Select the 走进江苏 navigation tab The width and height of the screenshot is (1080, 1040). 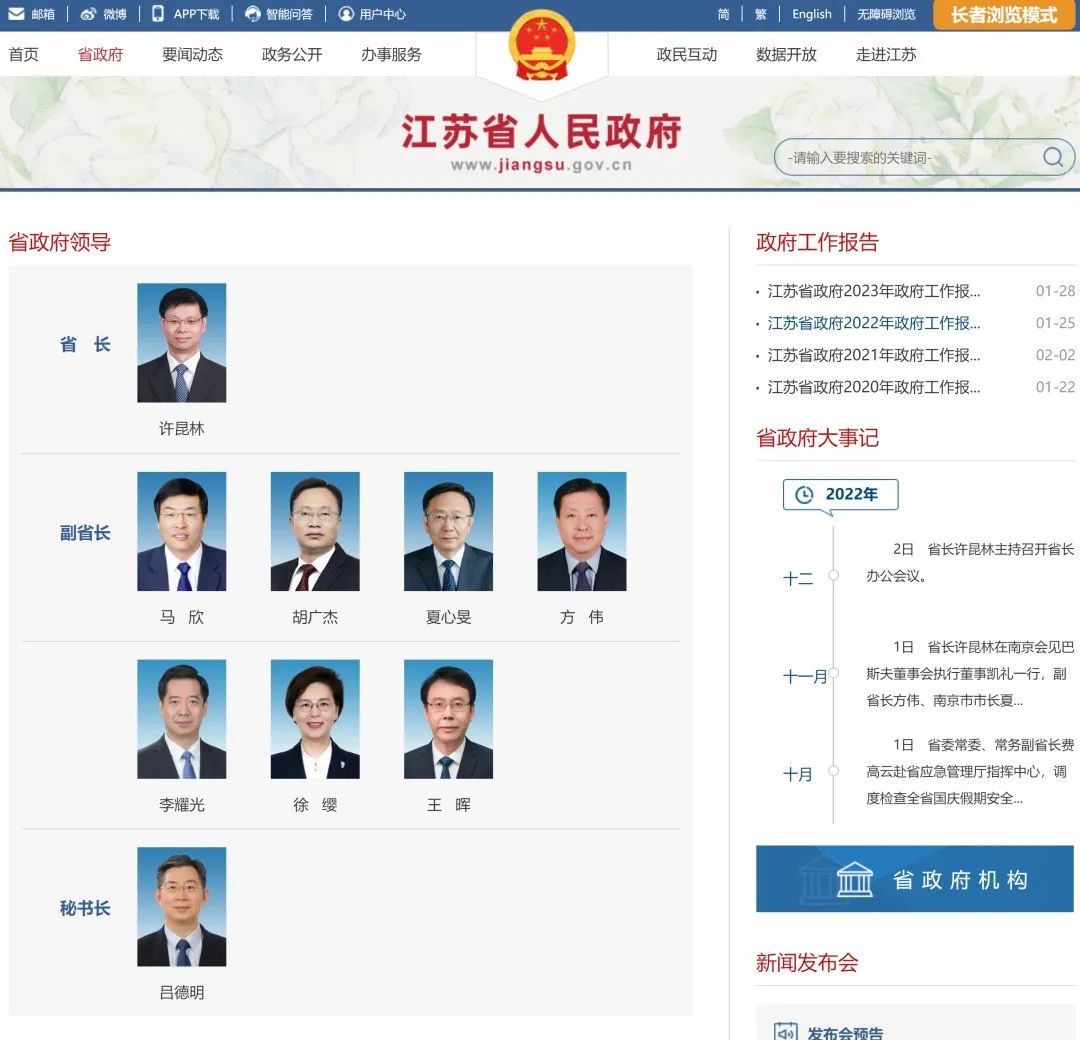(885, 55)
